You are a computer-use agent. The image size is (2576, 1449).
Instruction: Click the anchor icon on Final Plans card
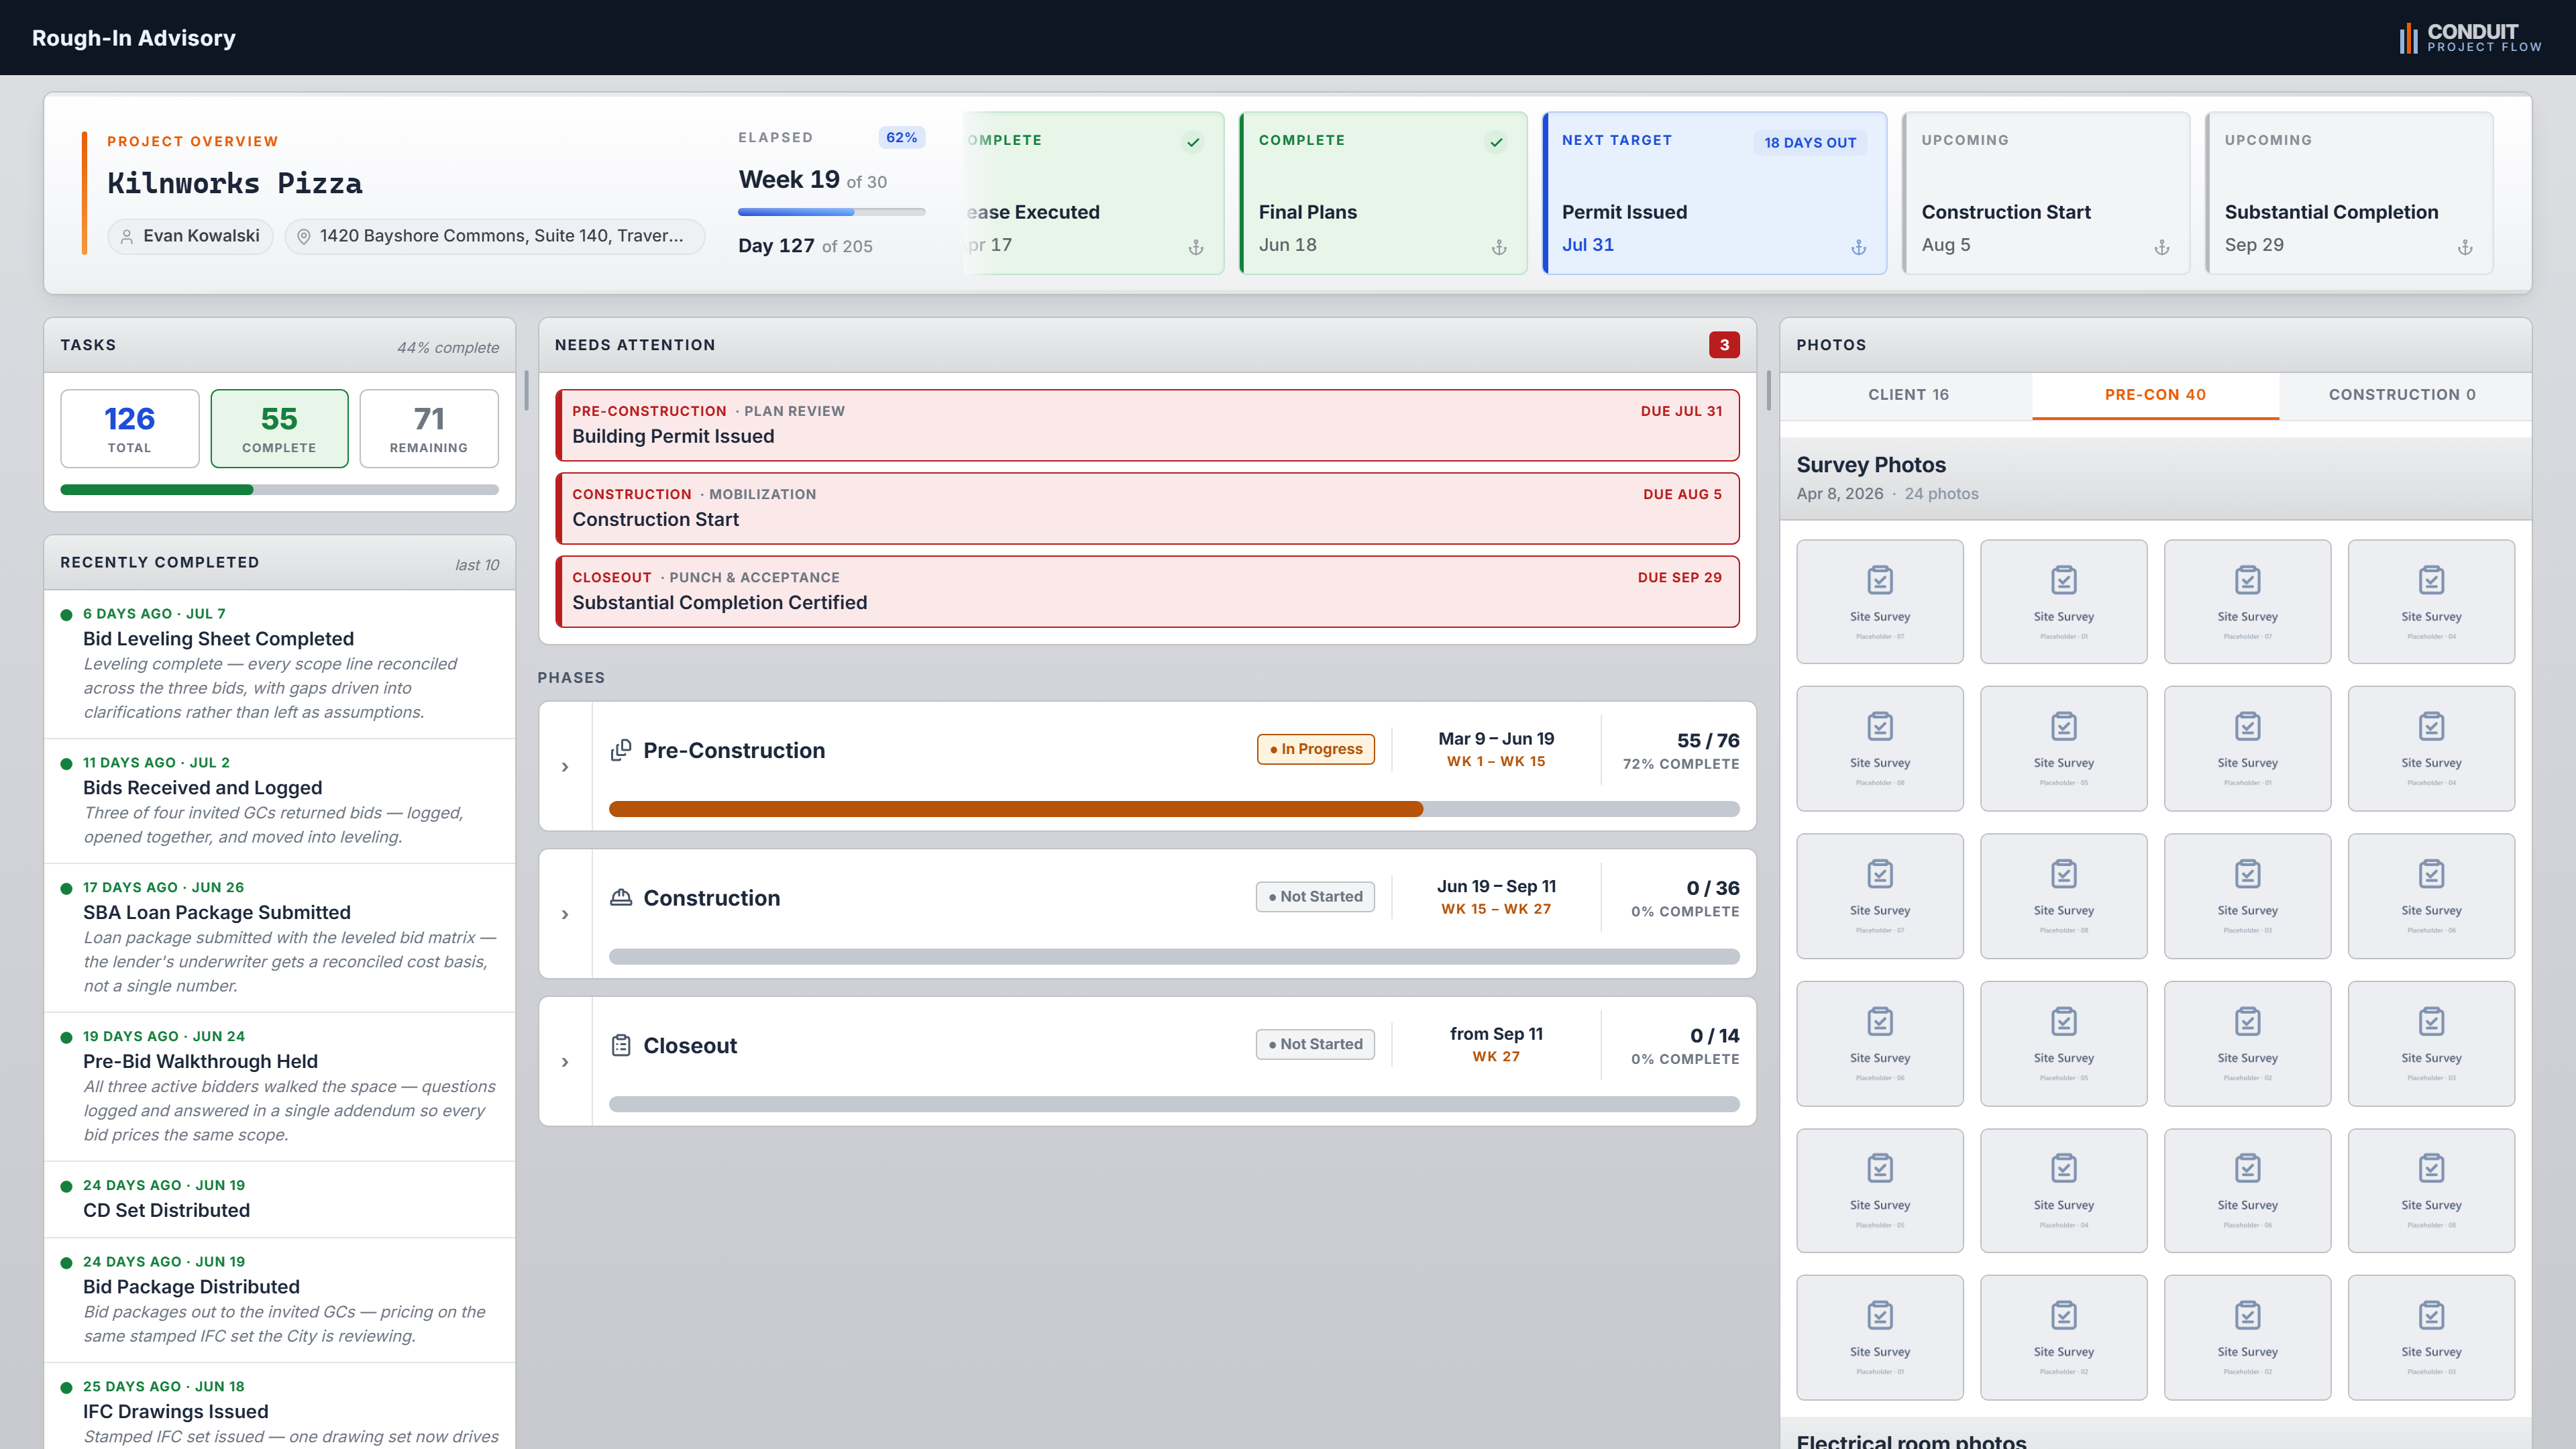tap(1499, 247)
